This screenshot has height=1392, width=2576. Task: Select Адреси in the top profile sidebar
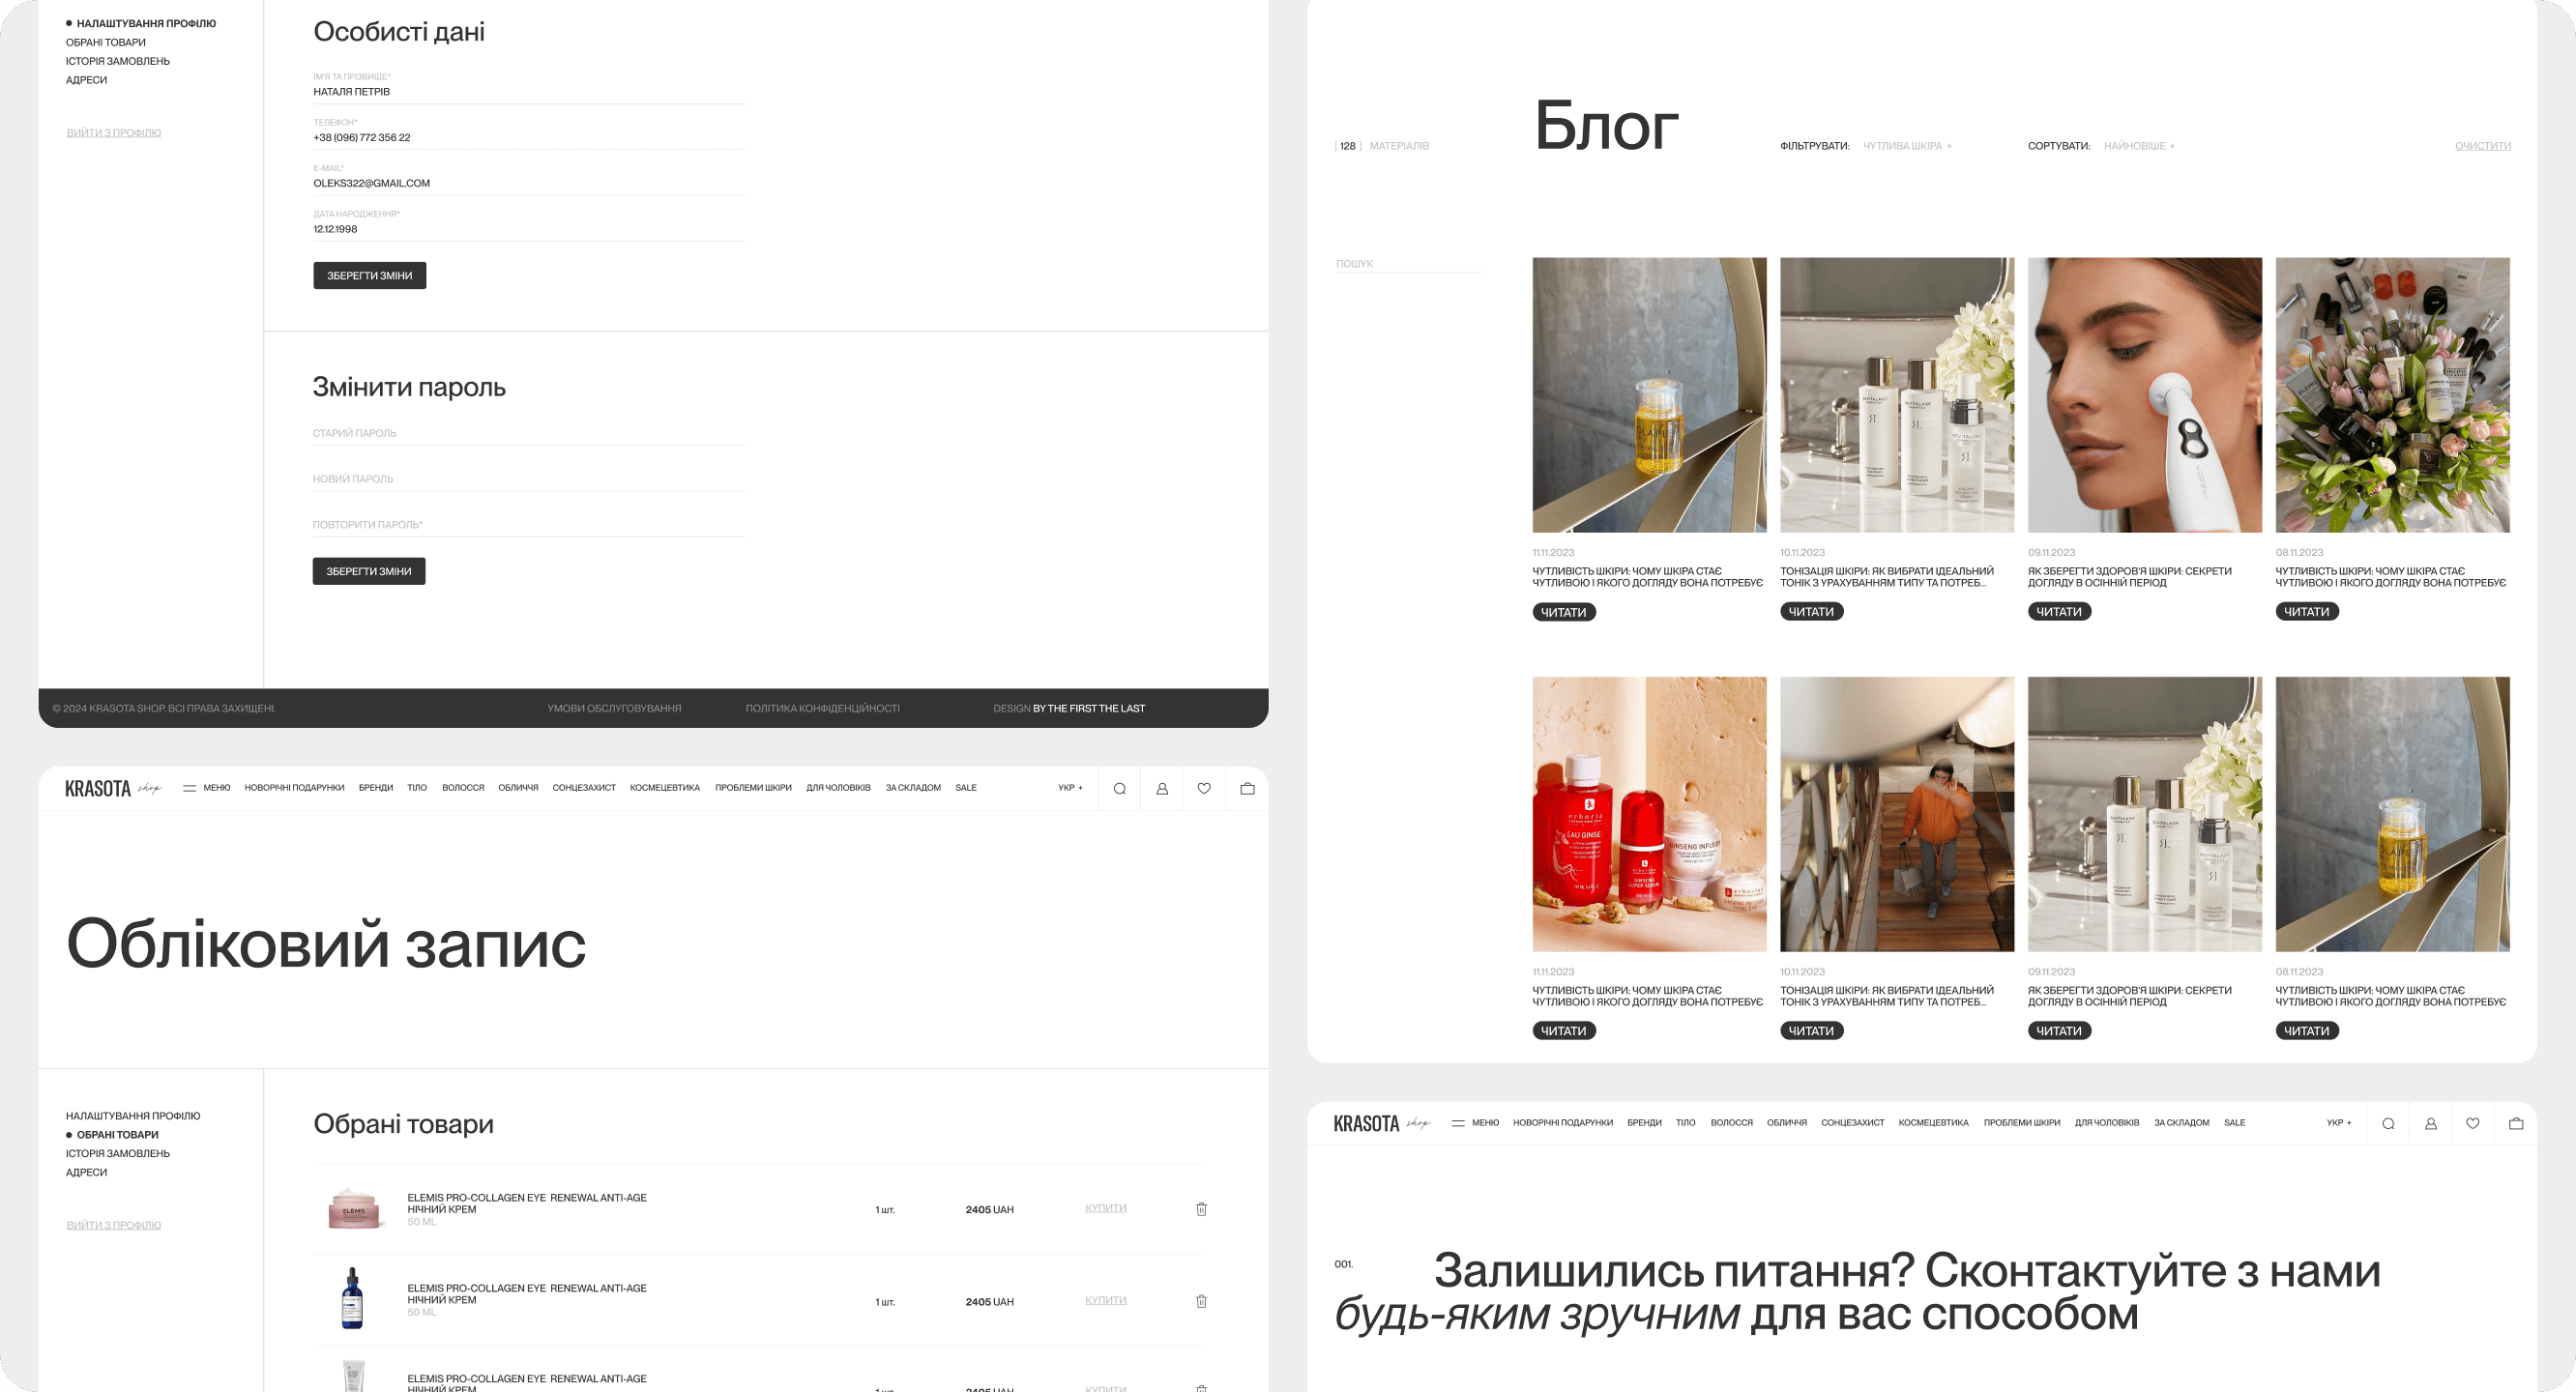[87, 80]
